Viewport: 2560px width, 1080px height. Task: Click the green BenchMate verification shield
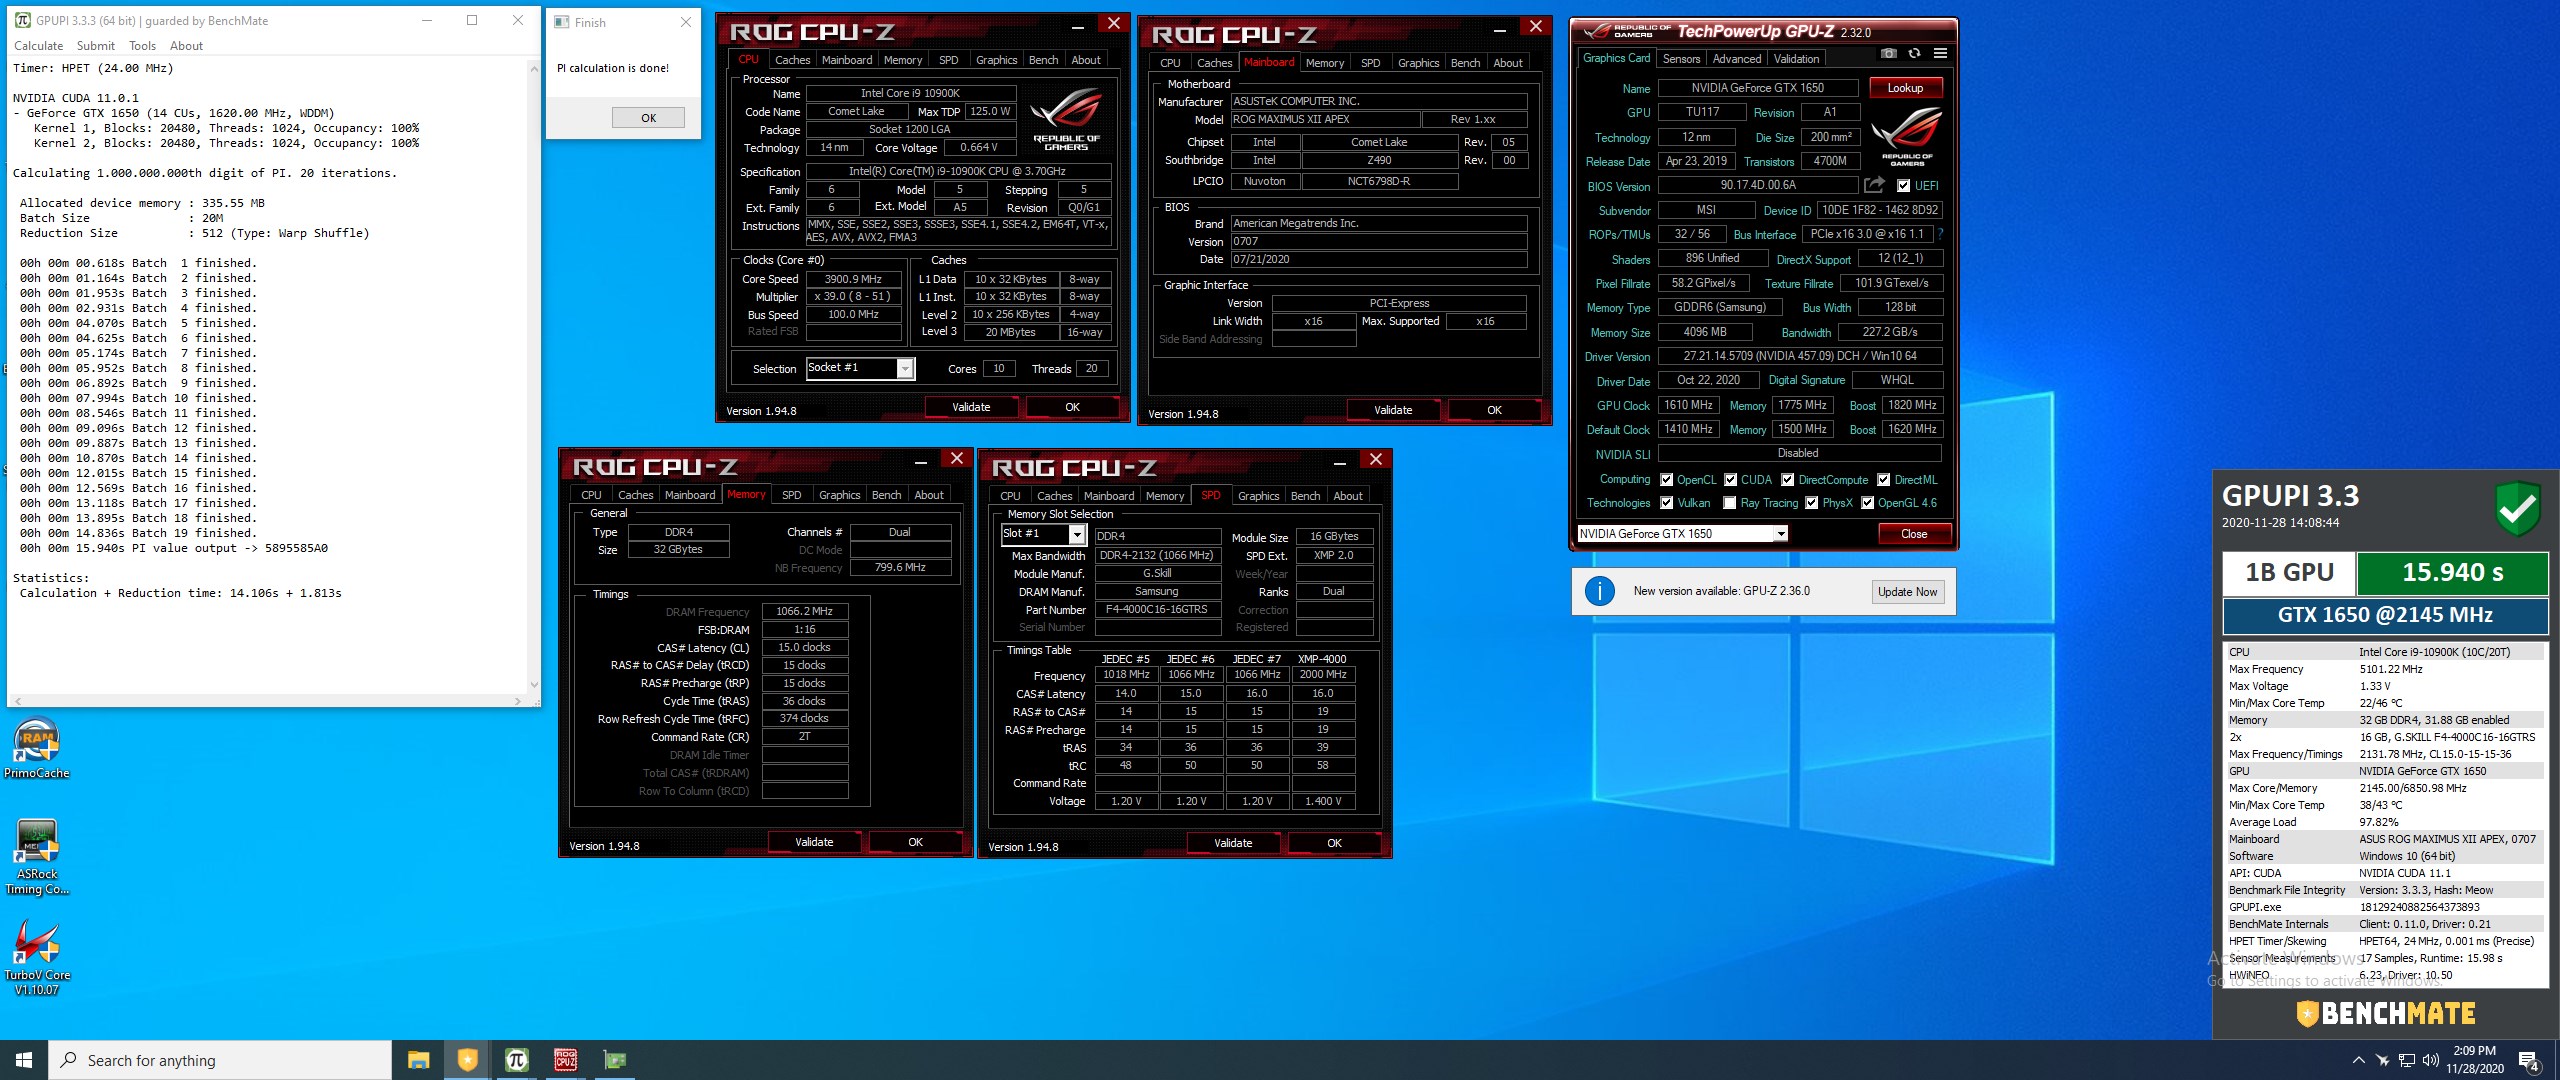2517,508
